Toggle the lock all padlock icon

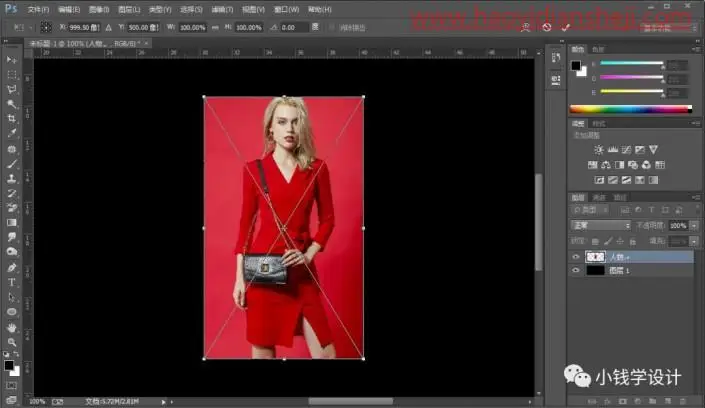[633, 242]
